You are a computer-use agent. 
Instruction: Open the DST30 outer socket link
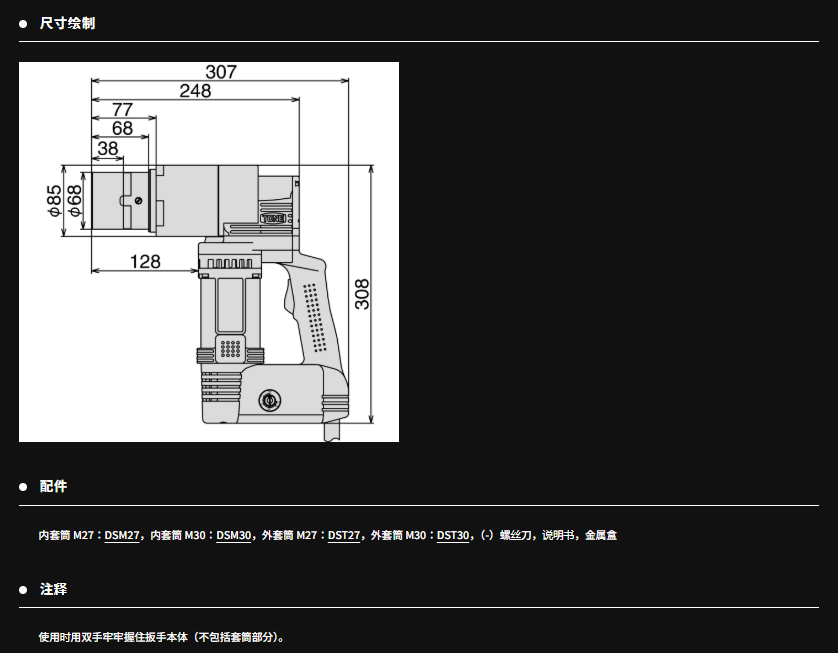[x=453, y=535]
